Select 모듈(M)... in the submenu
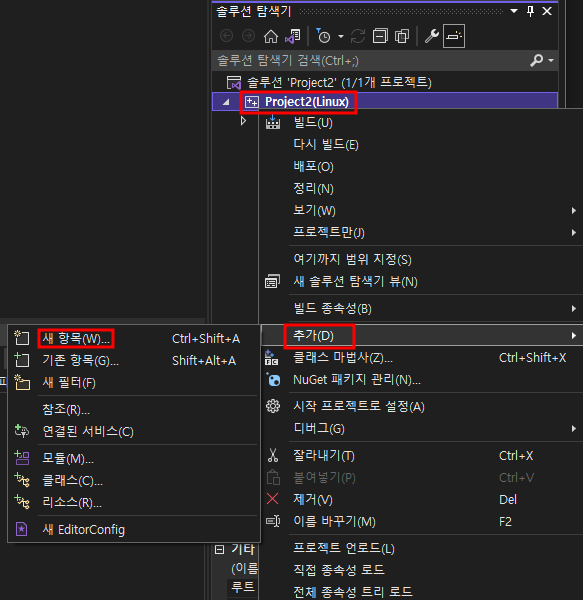 tap(134, 458)
